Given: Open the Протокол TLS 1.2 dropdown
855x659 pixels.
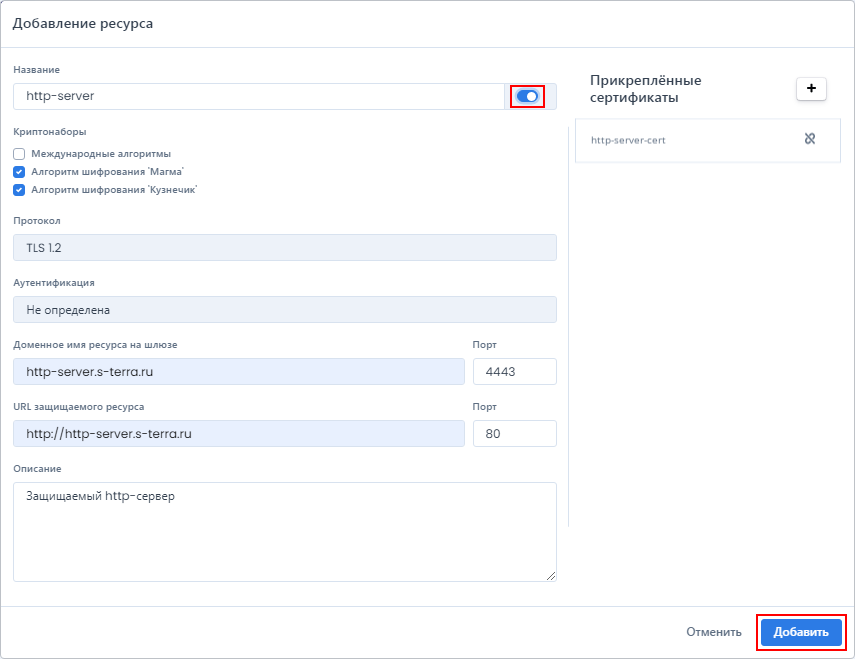Looking at the screenshot, I should coord(285,247).
